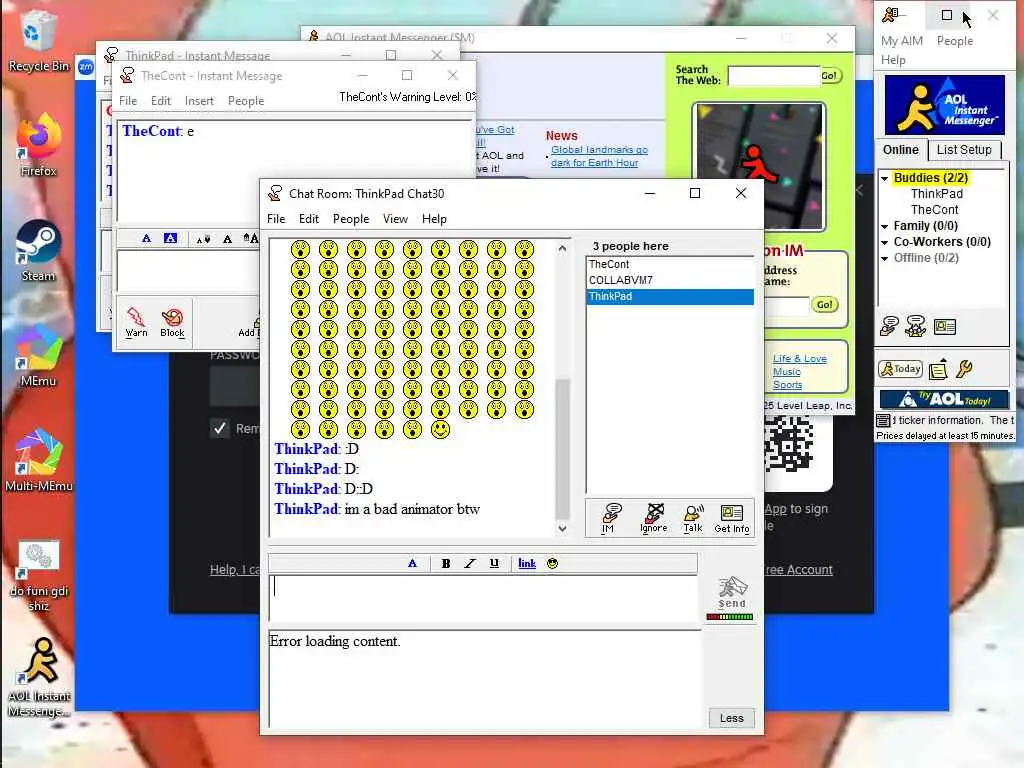Open the chat room File menu
1024x768 pixels.
point(276,219)
